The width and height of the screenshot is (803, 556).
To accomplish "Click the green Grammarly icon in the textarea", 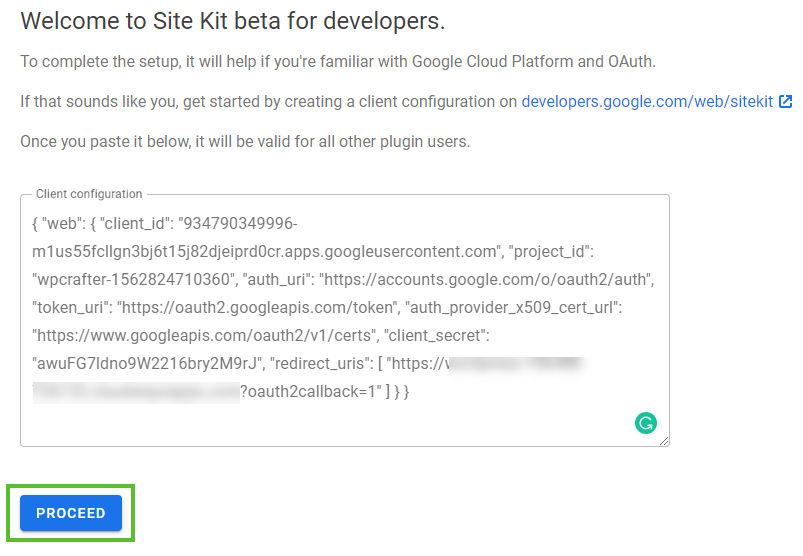I will click(x=646, y=423).
